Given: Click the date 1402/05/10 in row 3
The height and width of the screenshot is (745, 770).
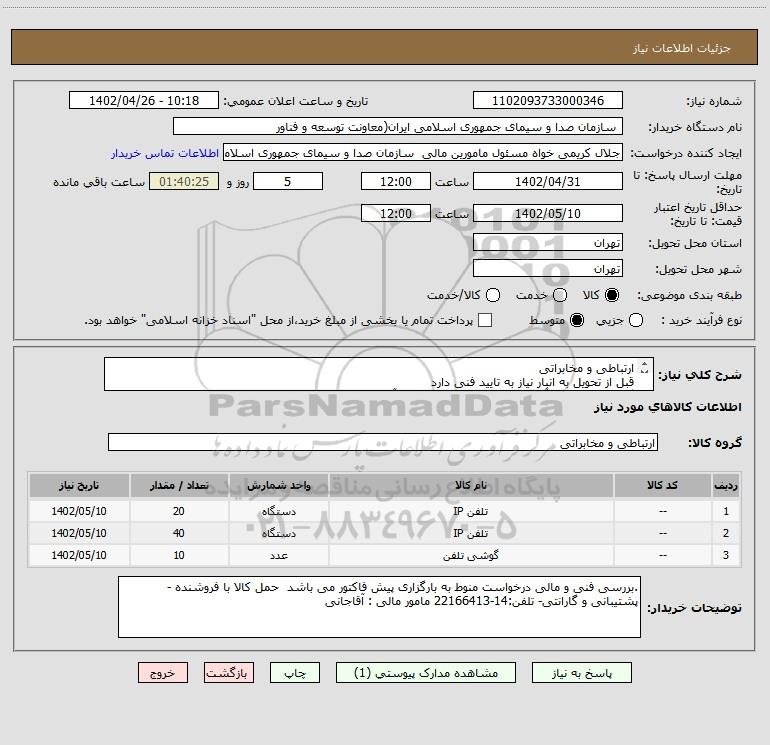Looking at the screenshot, I should pos(79,555).
